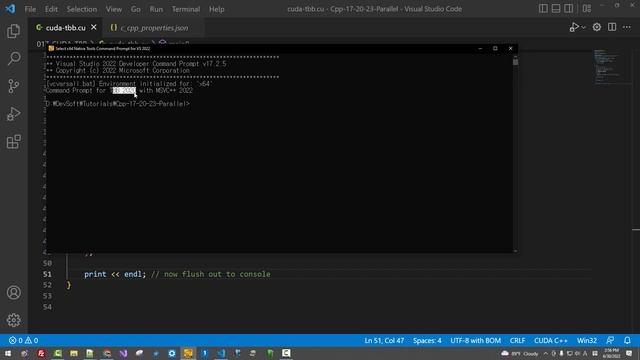Viewport: 640px width, 360px height.
Task: Open the Edit menu
Action: (x=51, y=9)
